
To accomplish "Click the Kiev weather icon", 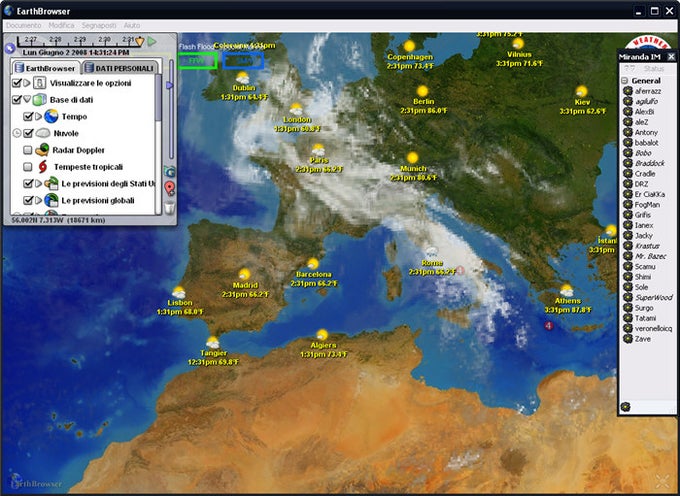I will click(x=582, y=91).
